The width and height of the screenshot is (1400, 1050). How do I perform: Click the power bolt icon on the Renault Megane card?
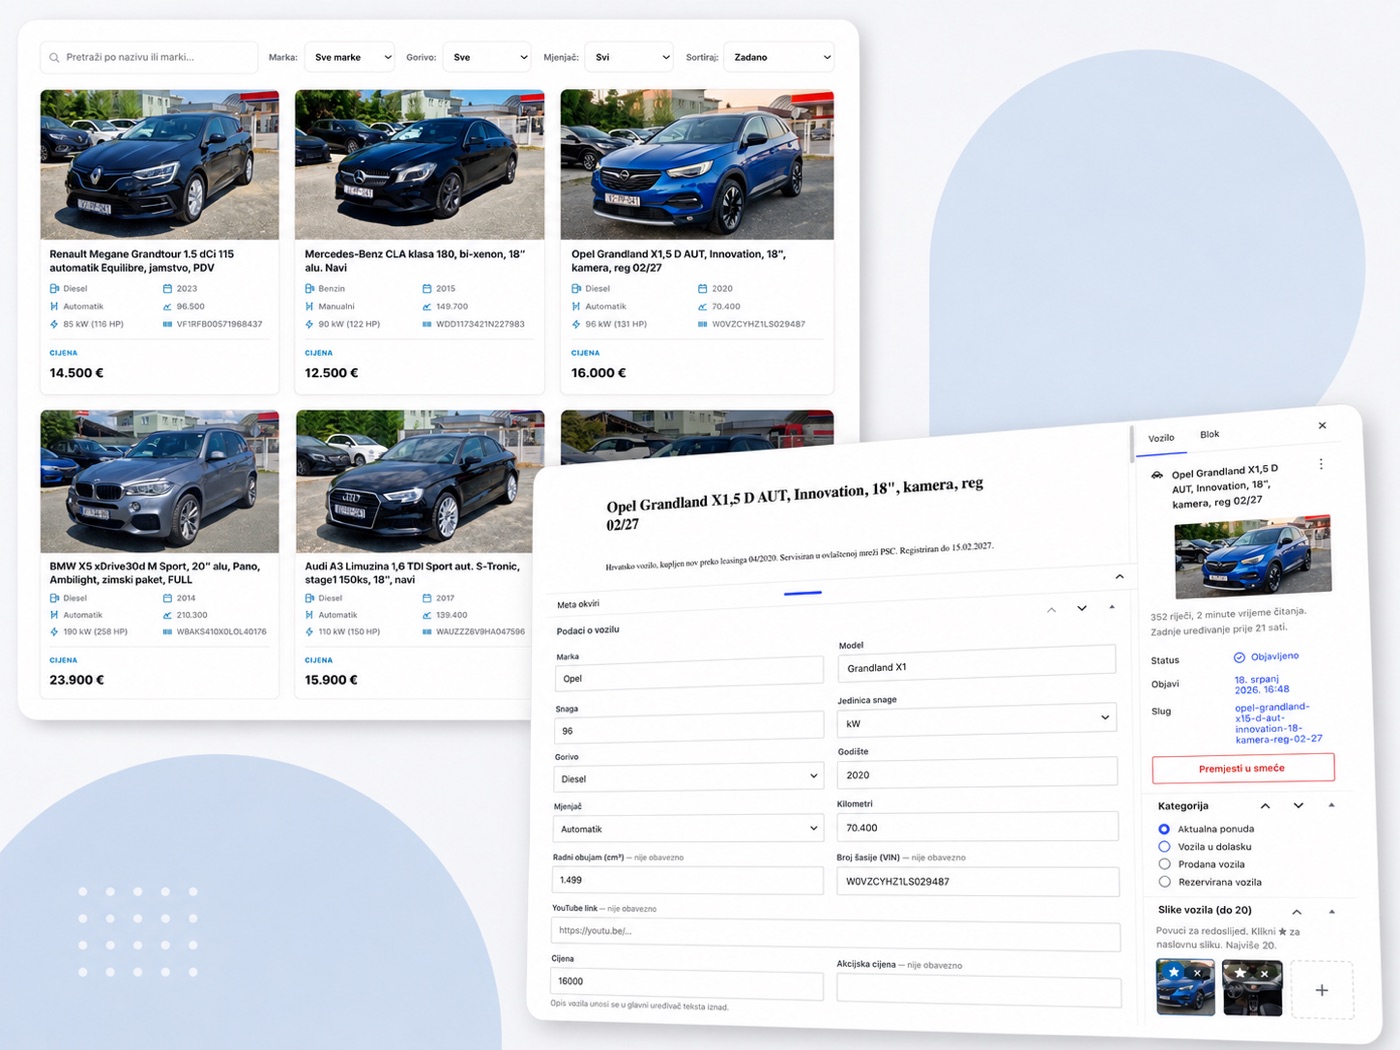pos(54,324)
